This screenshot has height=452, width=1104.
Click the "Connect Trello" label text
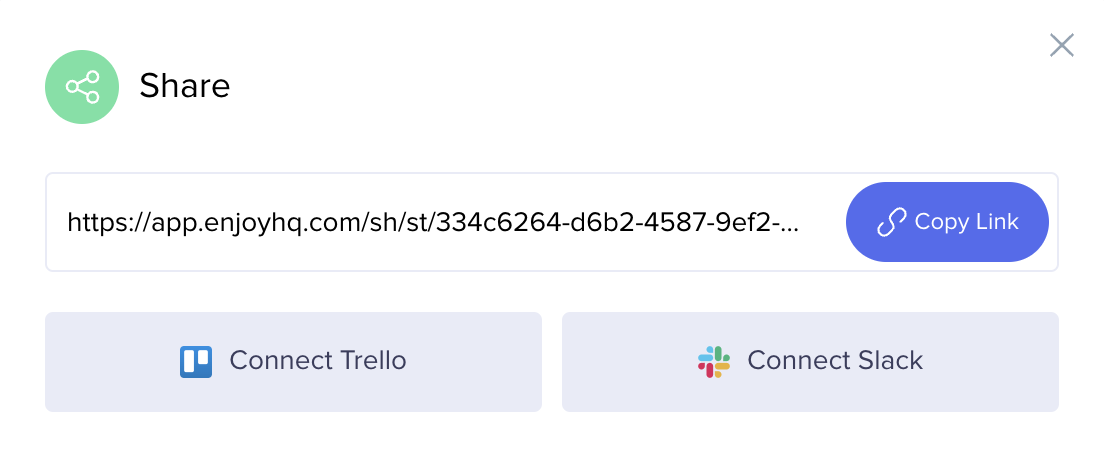[x=318, y=361]
